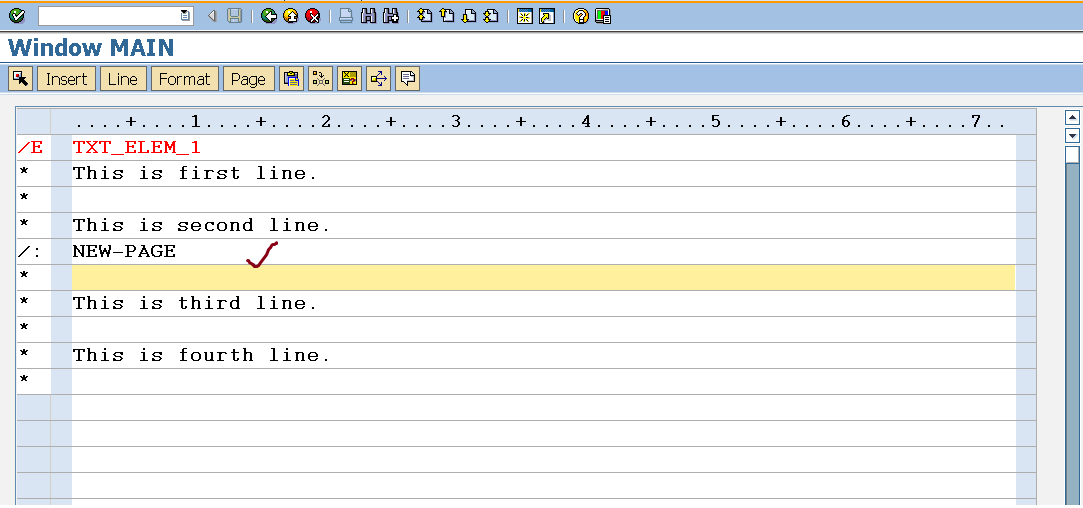Click the Line button
Viewport: 1083px width, 508px height.
pos(123,79)
